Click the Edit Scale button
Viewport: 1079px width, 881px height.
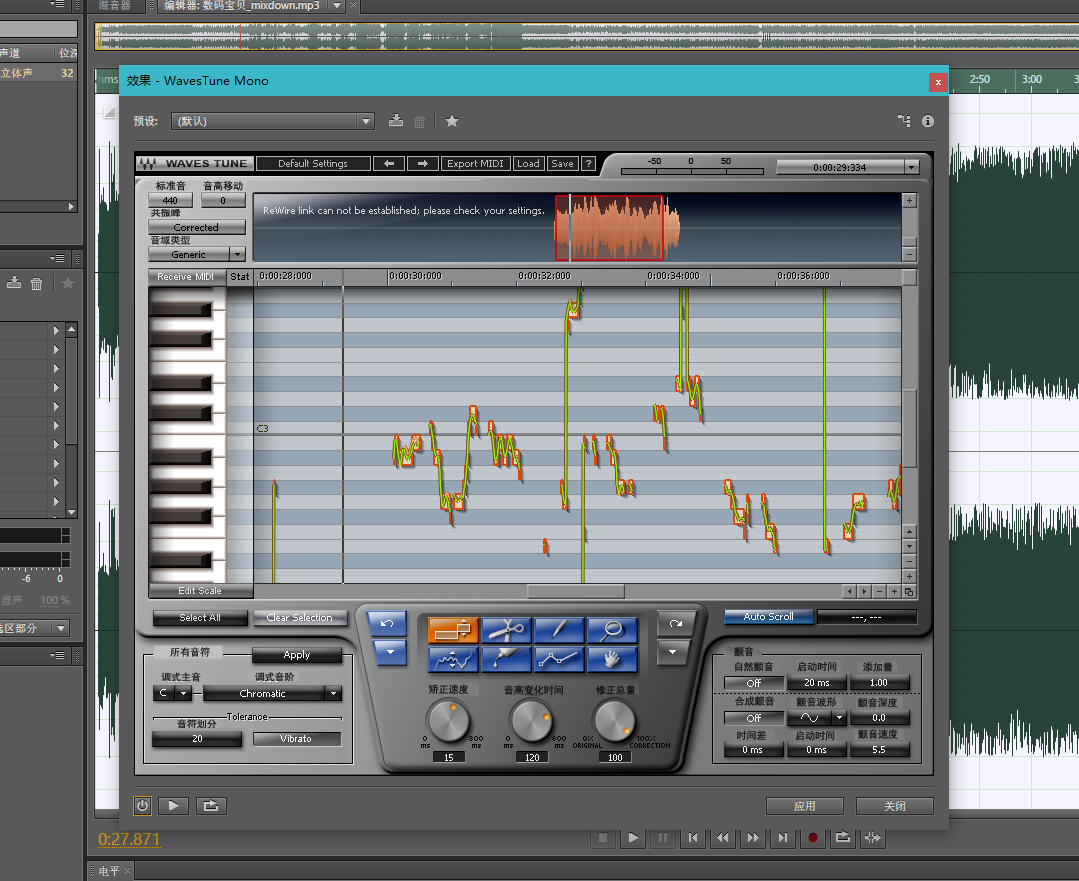(x=200, y=591)
